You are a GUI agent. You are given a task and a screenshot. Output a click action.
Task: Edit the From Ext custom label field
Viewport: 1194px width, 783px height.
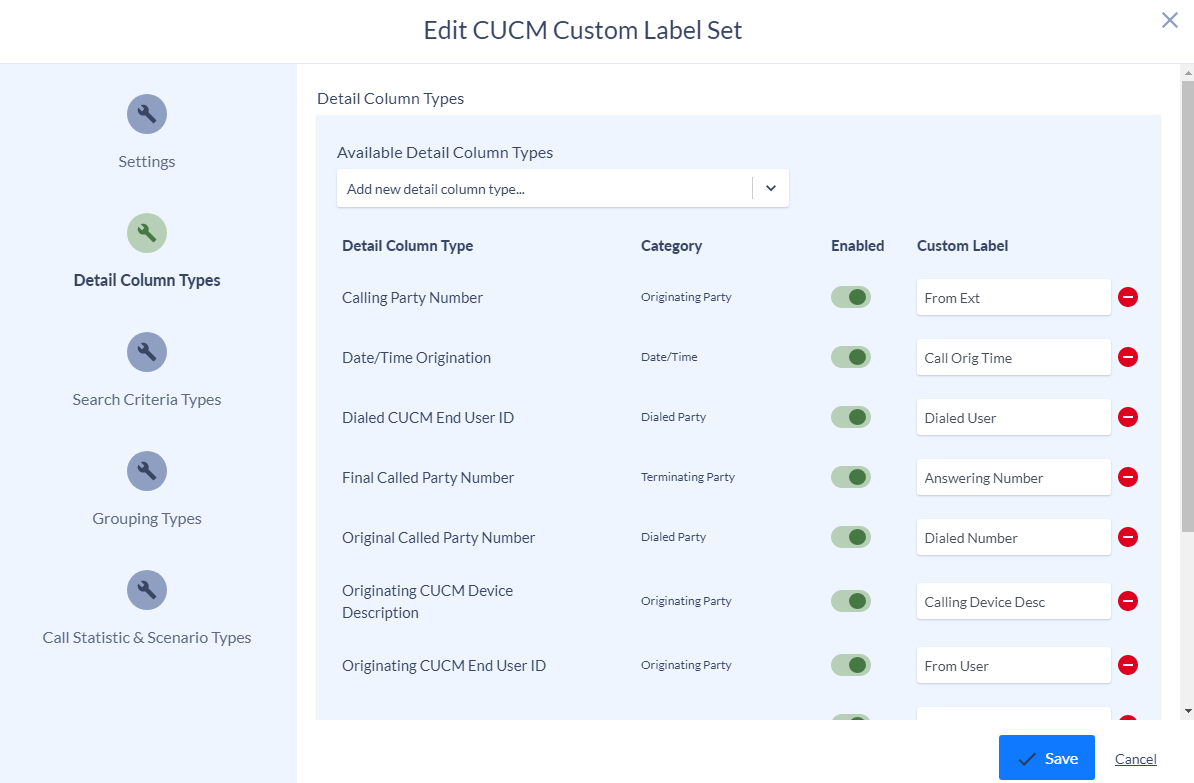click(x=1014, y=297)
